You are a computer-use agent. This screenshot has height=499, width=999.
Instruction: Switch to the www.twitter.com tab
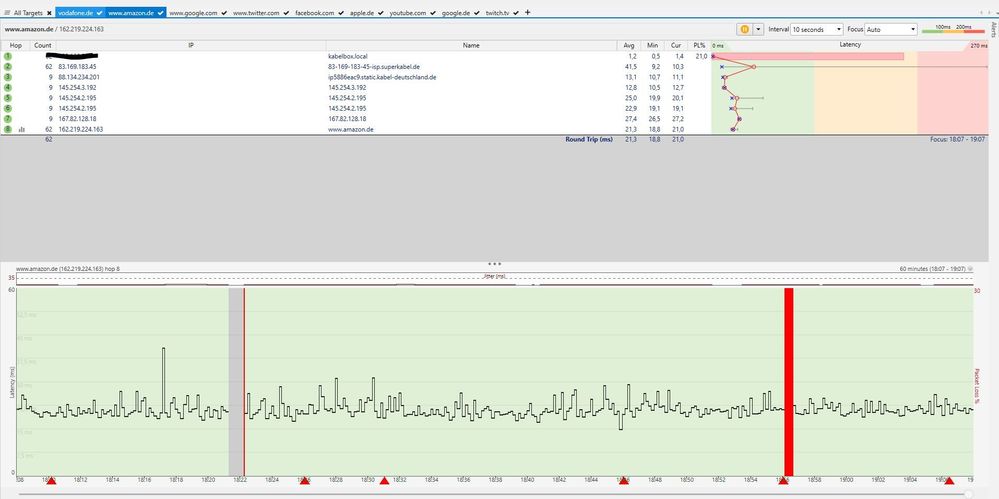255,13
